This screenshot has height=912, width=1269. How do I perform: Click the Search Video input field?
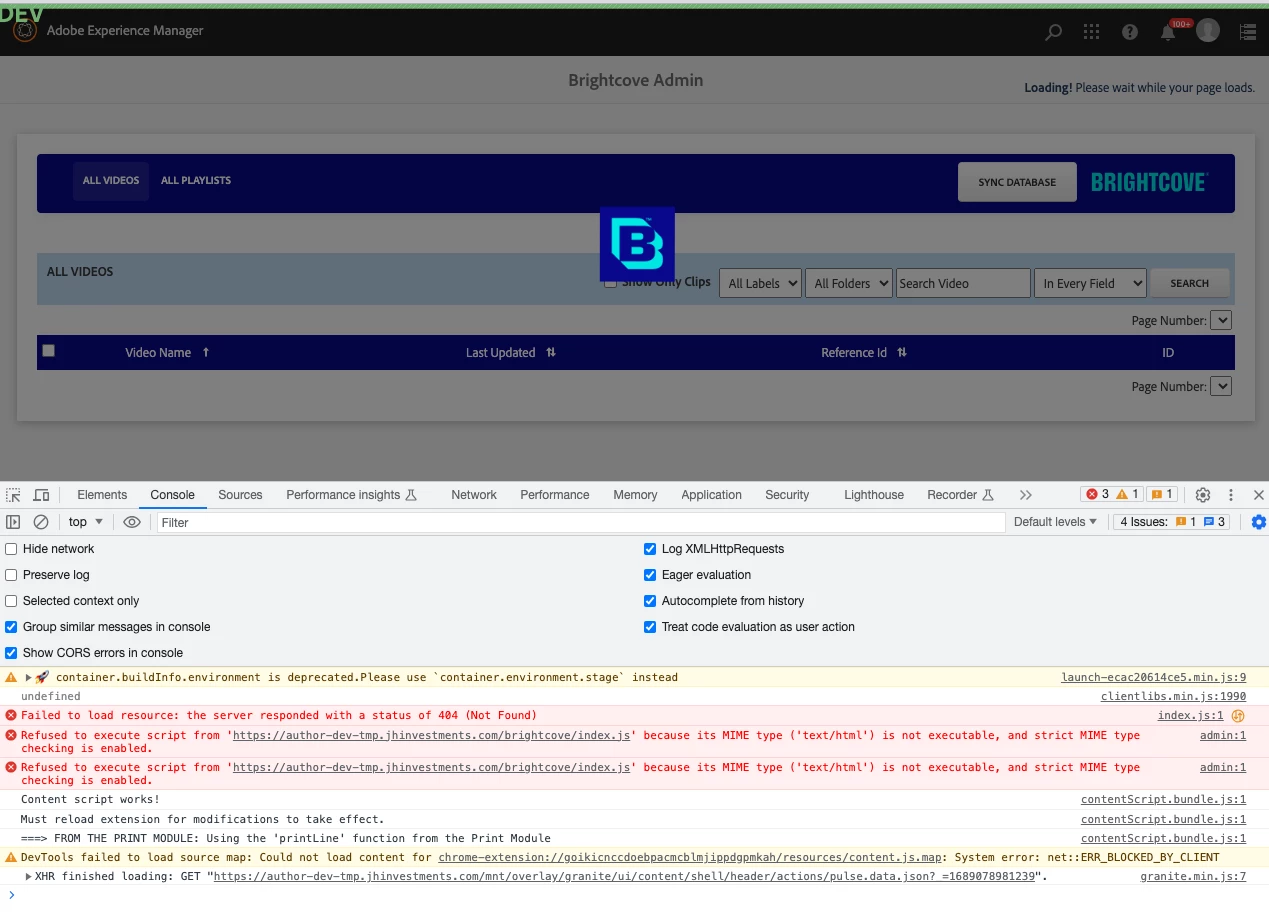(963, 283)
